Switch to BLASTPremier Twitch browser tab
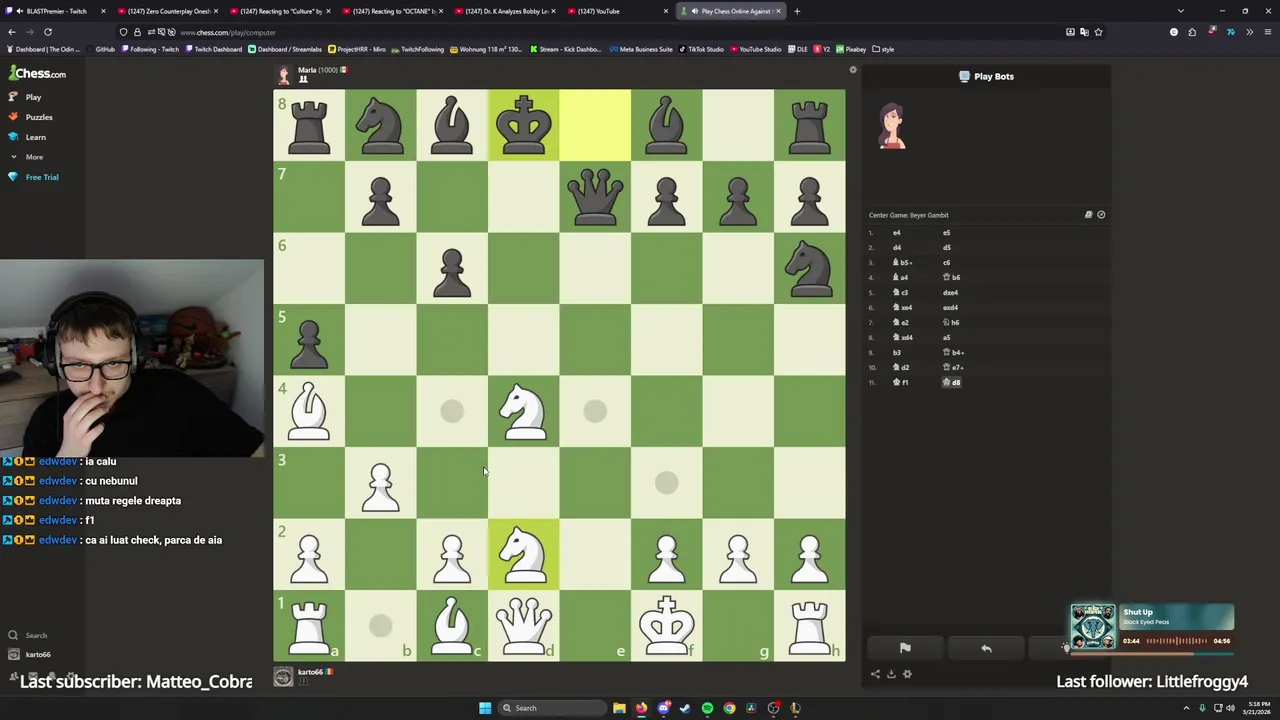This screenshot has height=720, width=1280. (x=57, y=11)
